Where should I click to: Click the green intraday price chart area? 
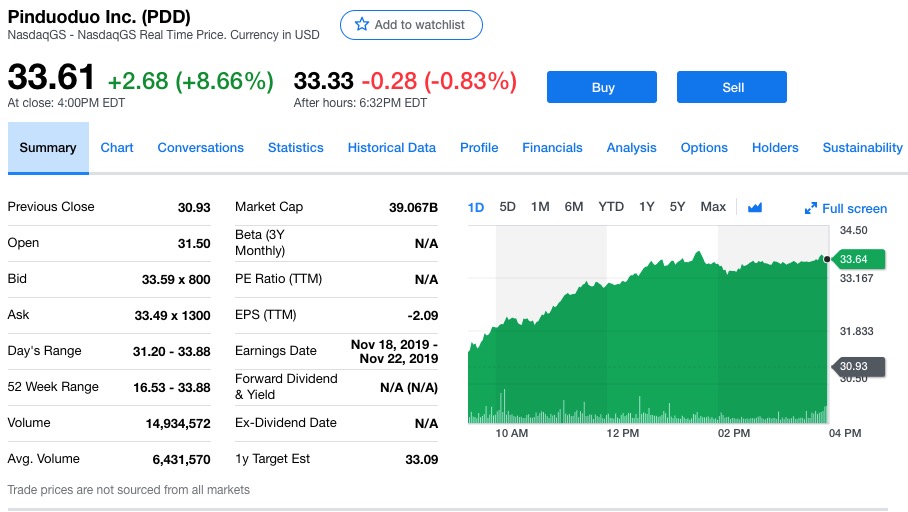[x=647, y=336]
